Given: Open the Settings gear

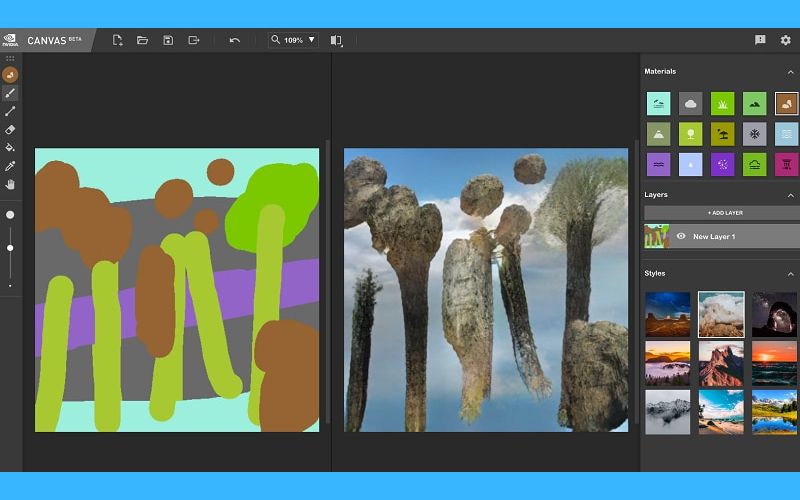Looking at the screenshot, I should [785, 40].
